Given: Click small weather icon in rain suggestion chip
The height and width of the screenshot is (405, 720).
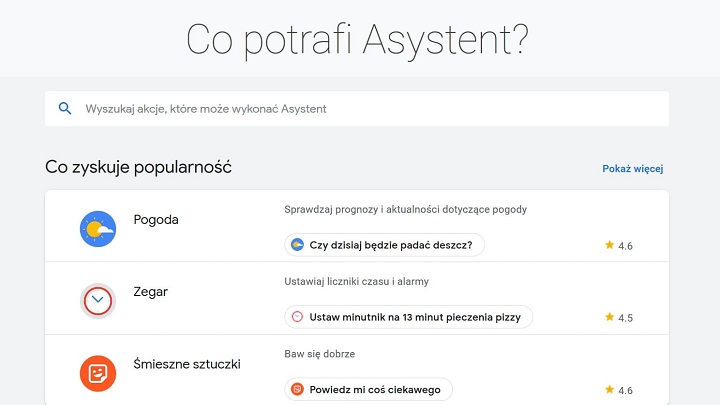Looking at the screenshot, I should click(x=297, y=244).
